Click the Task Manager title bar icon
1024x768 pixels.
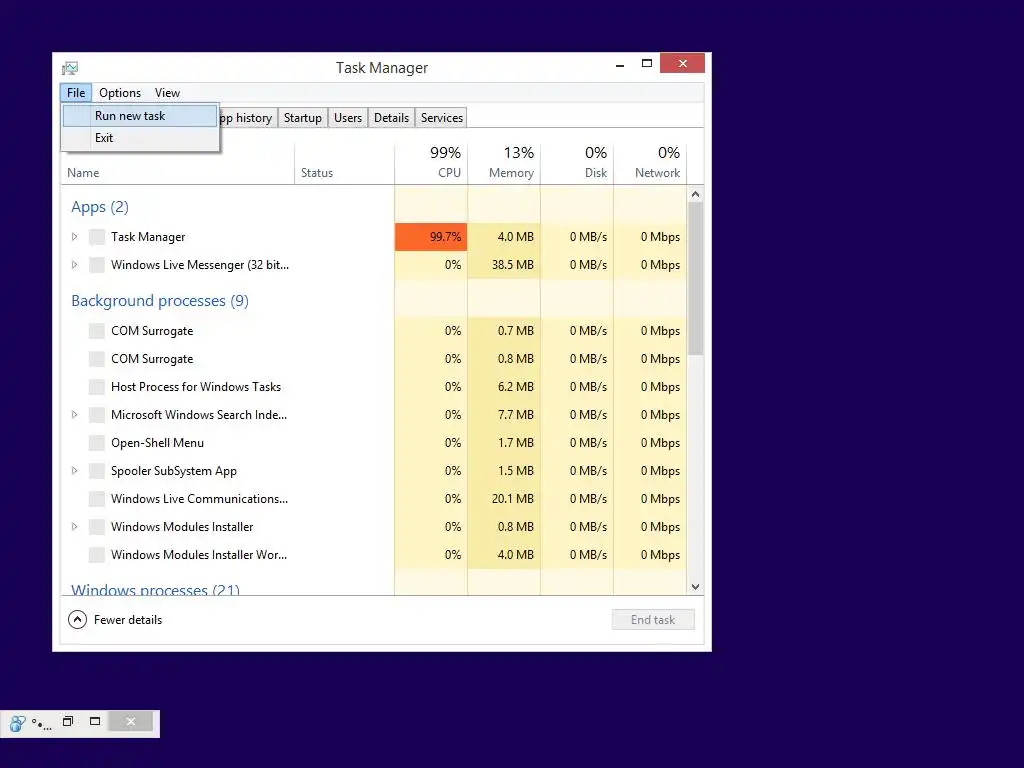(x=70, y=68)
